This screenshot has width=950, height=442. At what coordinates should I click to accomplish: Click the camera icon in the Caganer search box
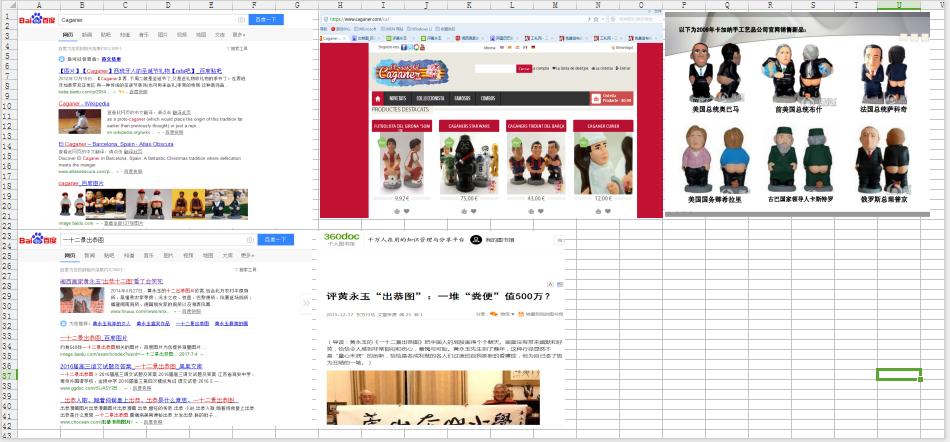pyautogui.click(x=241, y=19)
